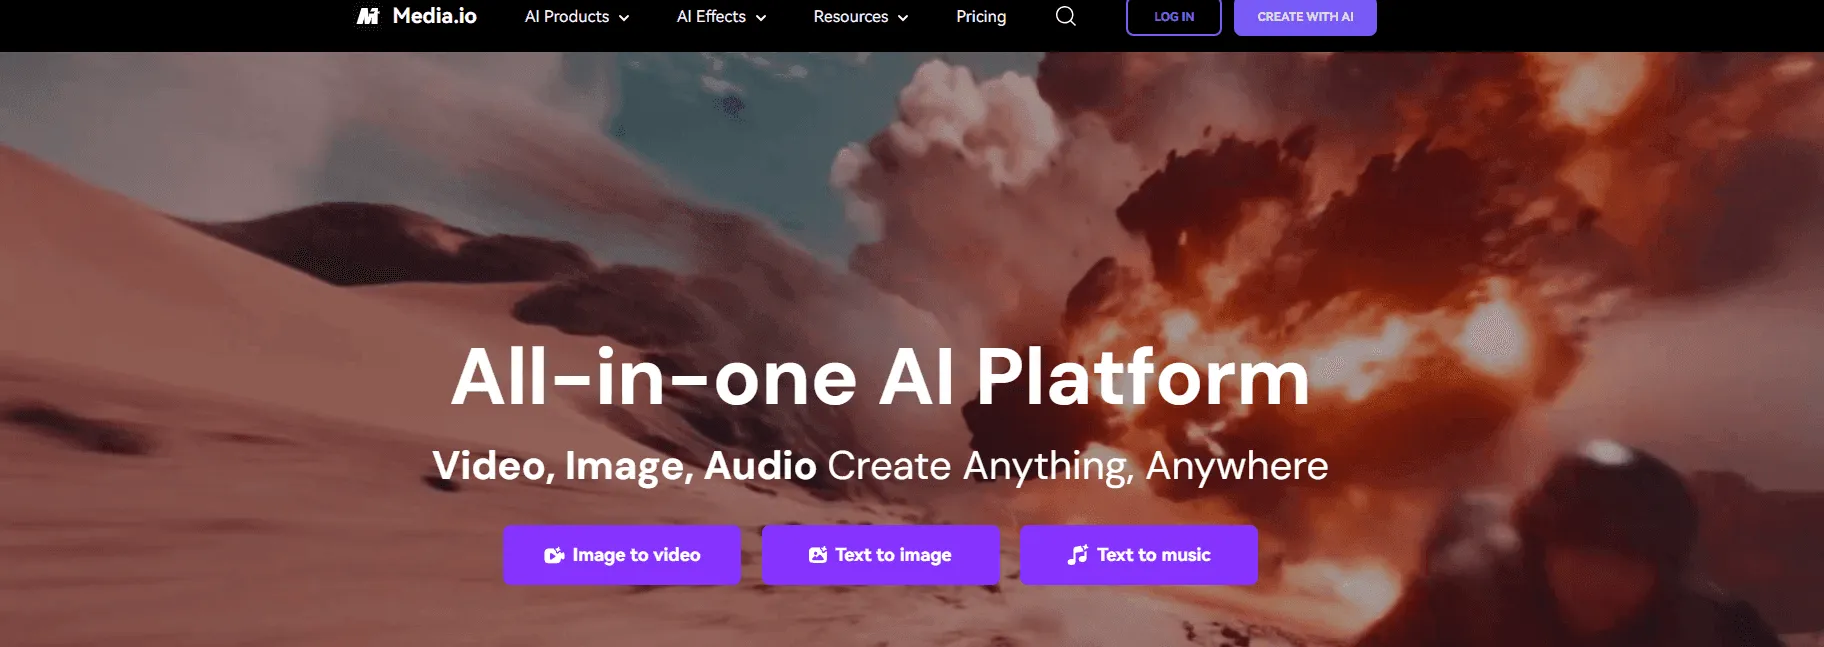The image size is (1824, 647).
Task: Open the AI Products menu
Action: [x=577, y=17]
